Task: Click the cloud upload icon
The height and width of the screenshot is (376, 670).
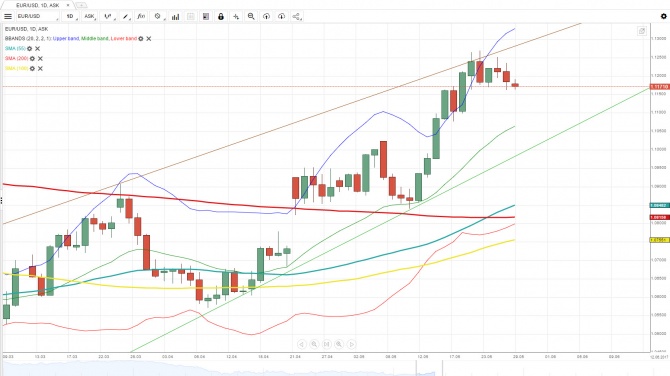Action: click(x=266, y=17)
